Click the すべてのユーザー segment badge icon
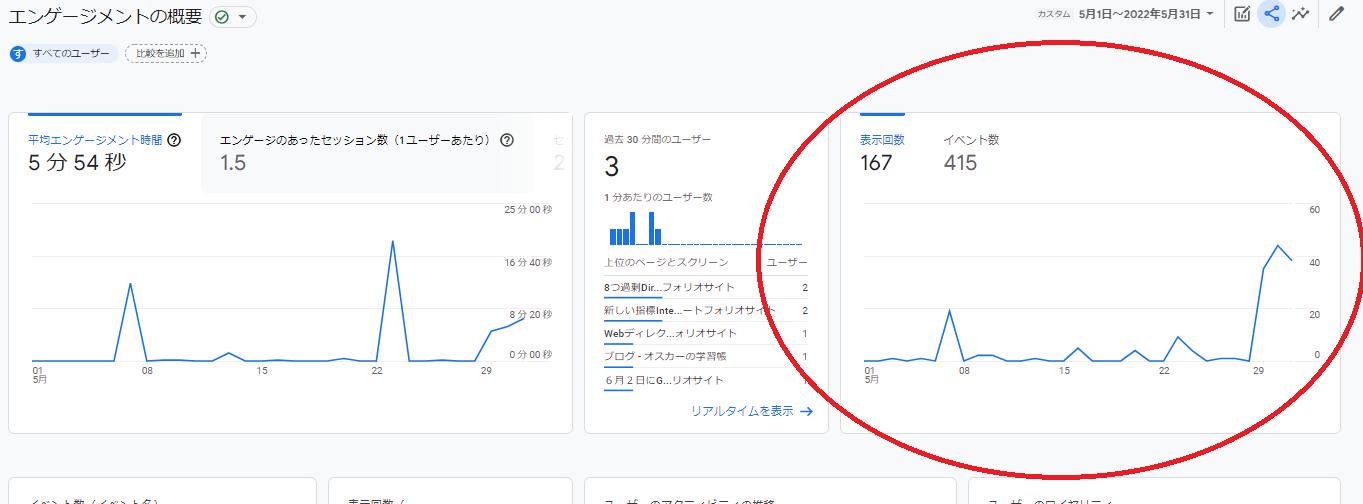Viewport: 1363px width, 504px height. (18, 54)
